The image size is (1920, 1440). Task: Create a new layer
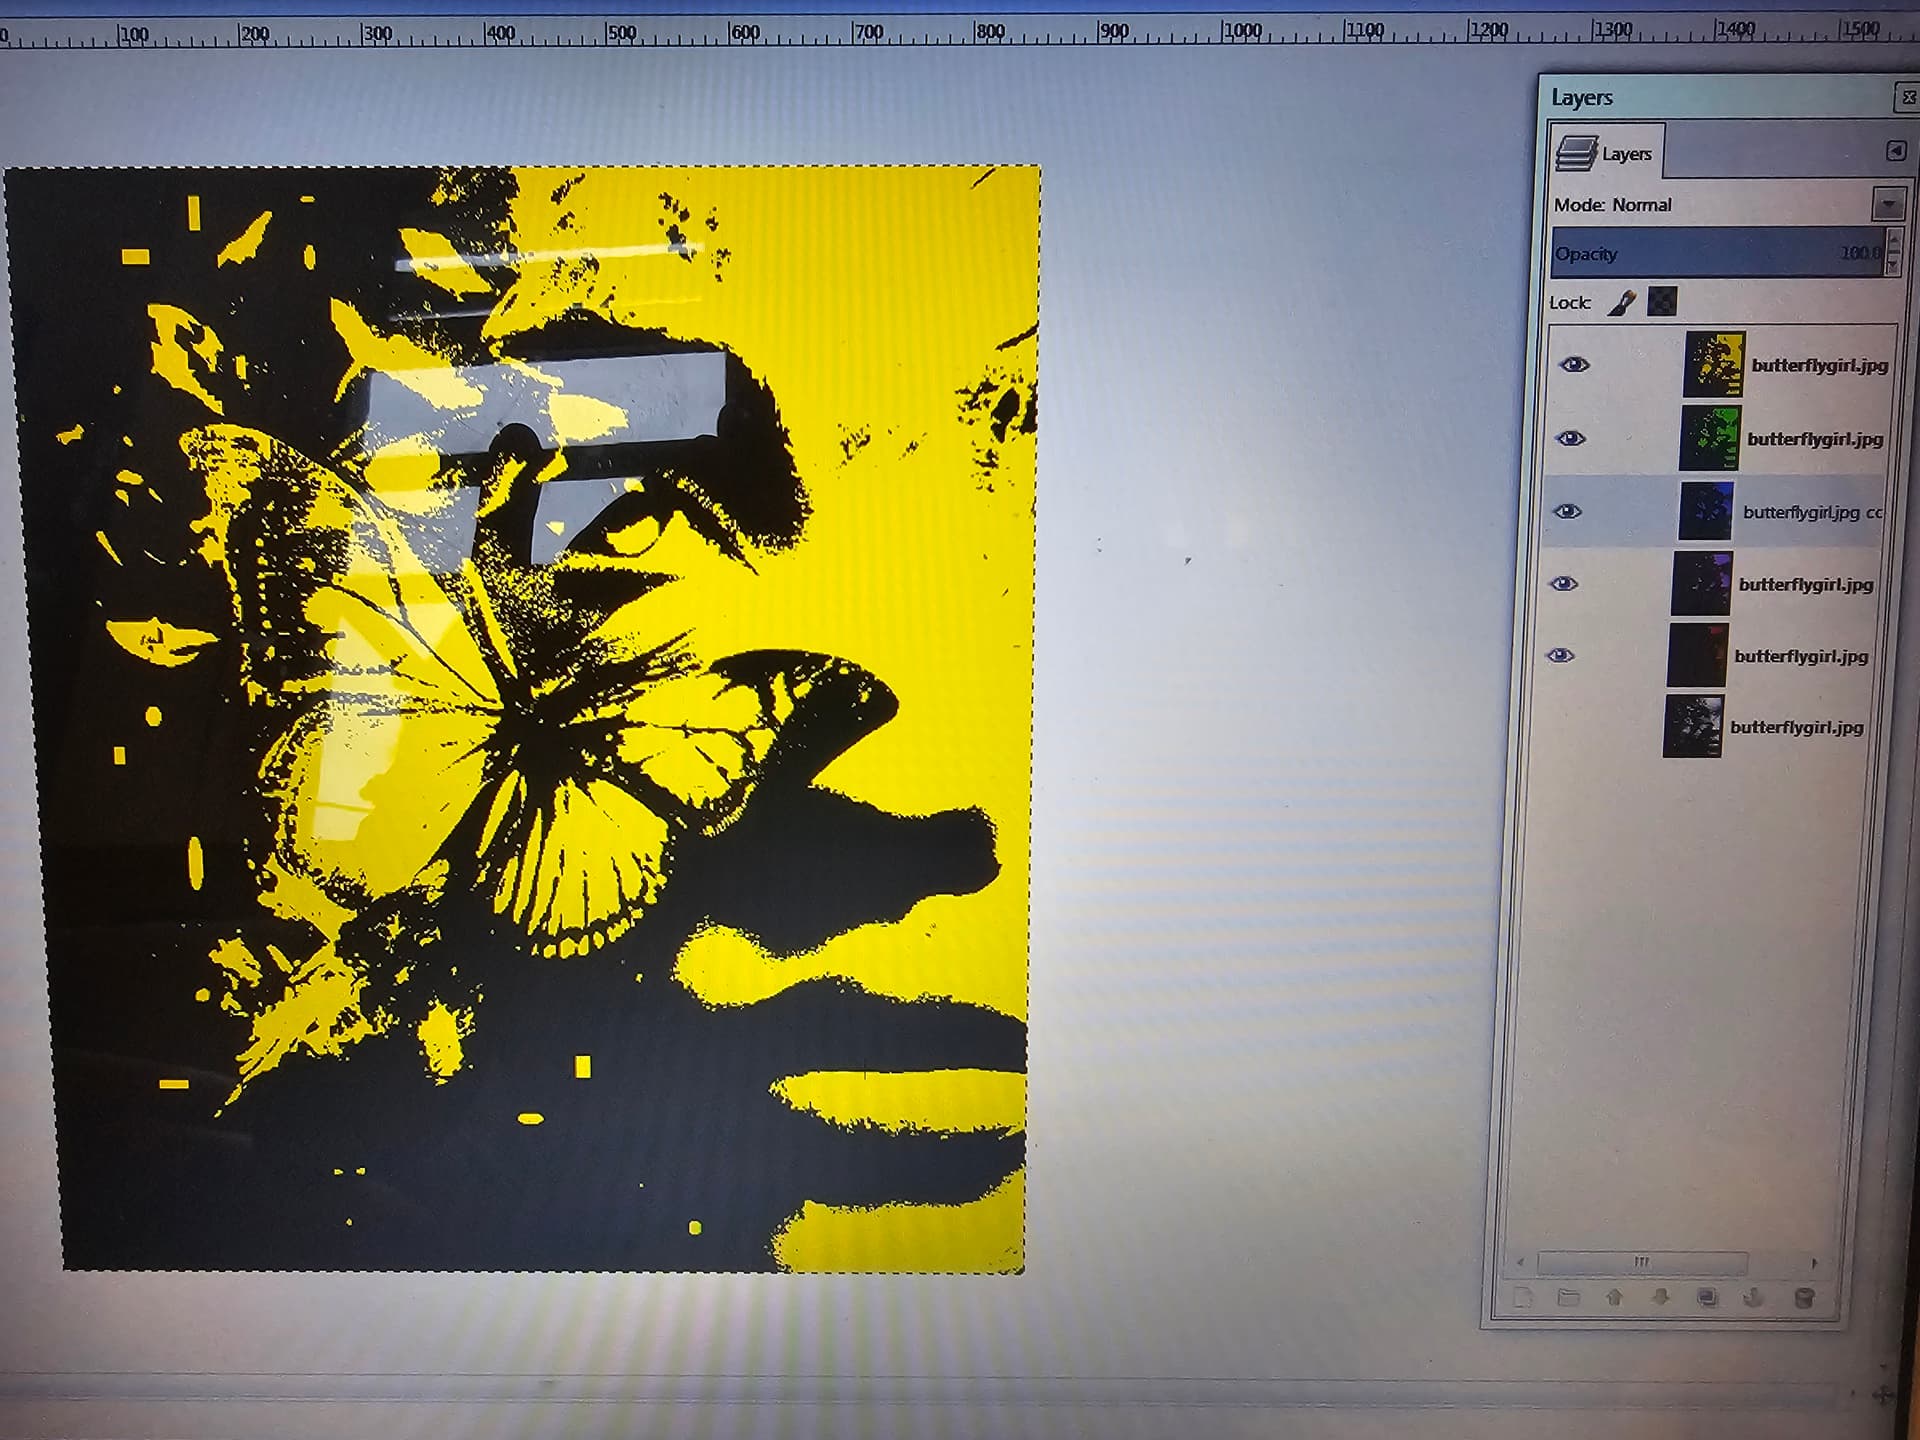(x=1522, y=1298)
